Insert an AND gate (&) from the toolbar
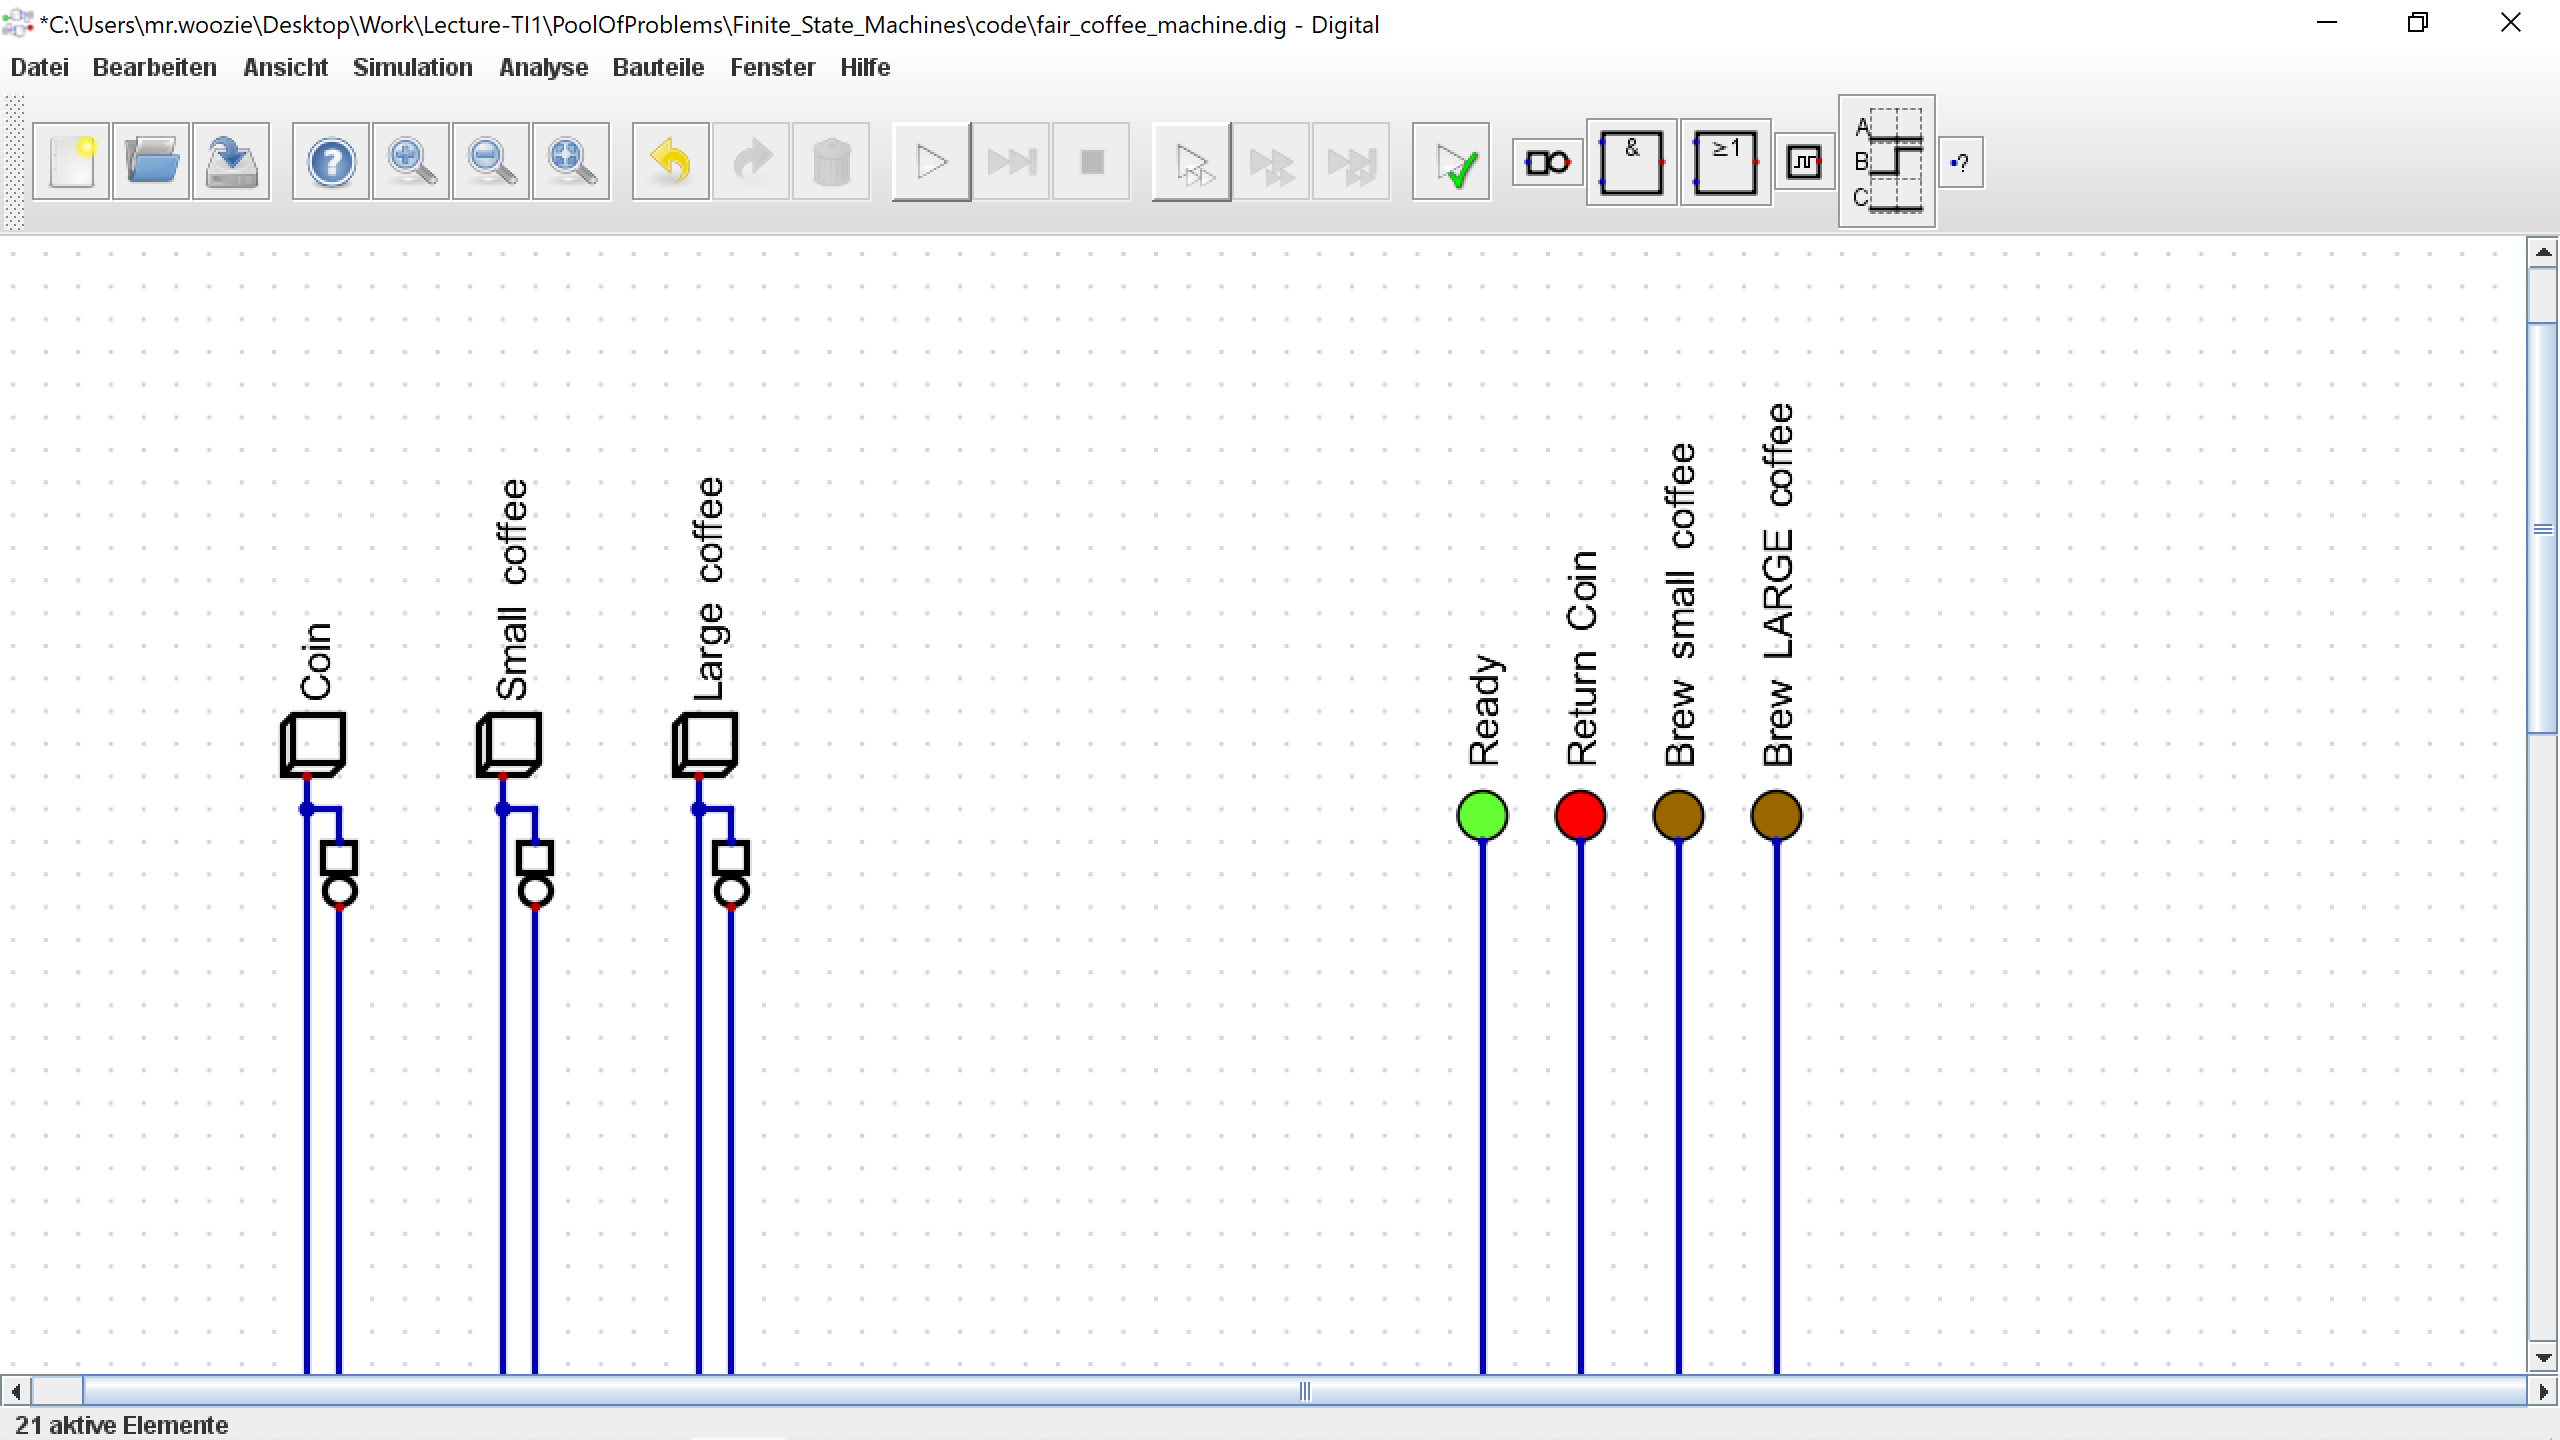 1632,162
